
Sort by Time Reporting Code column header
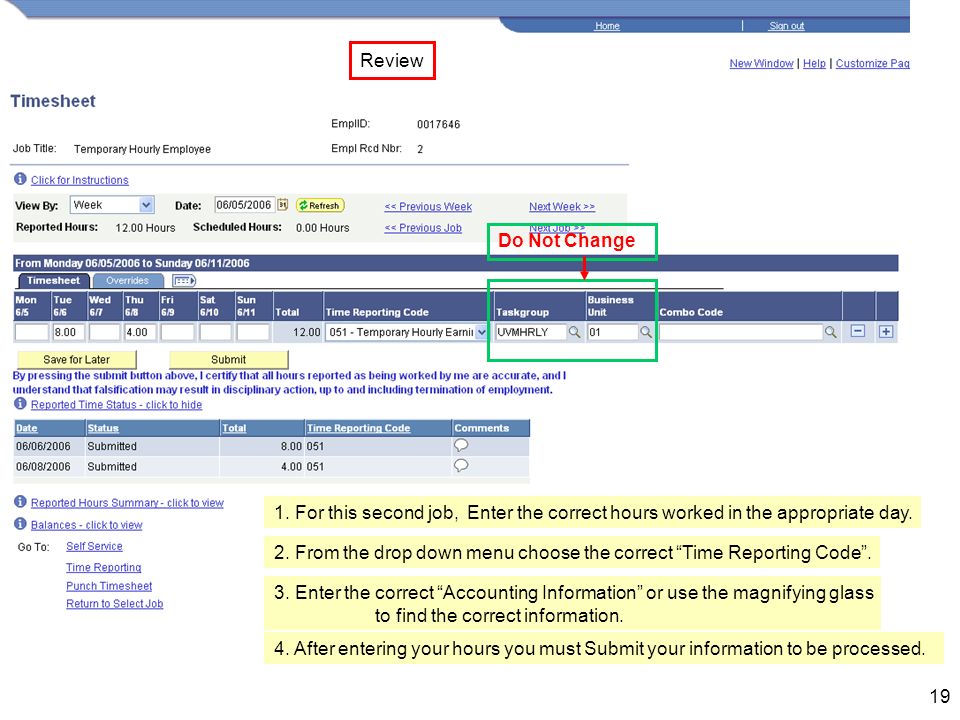pyautogui.click(x=358, y=428)
